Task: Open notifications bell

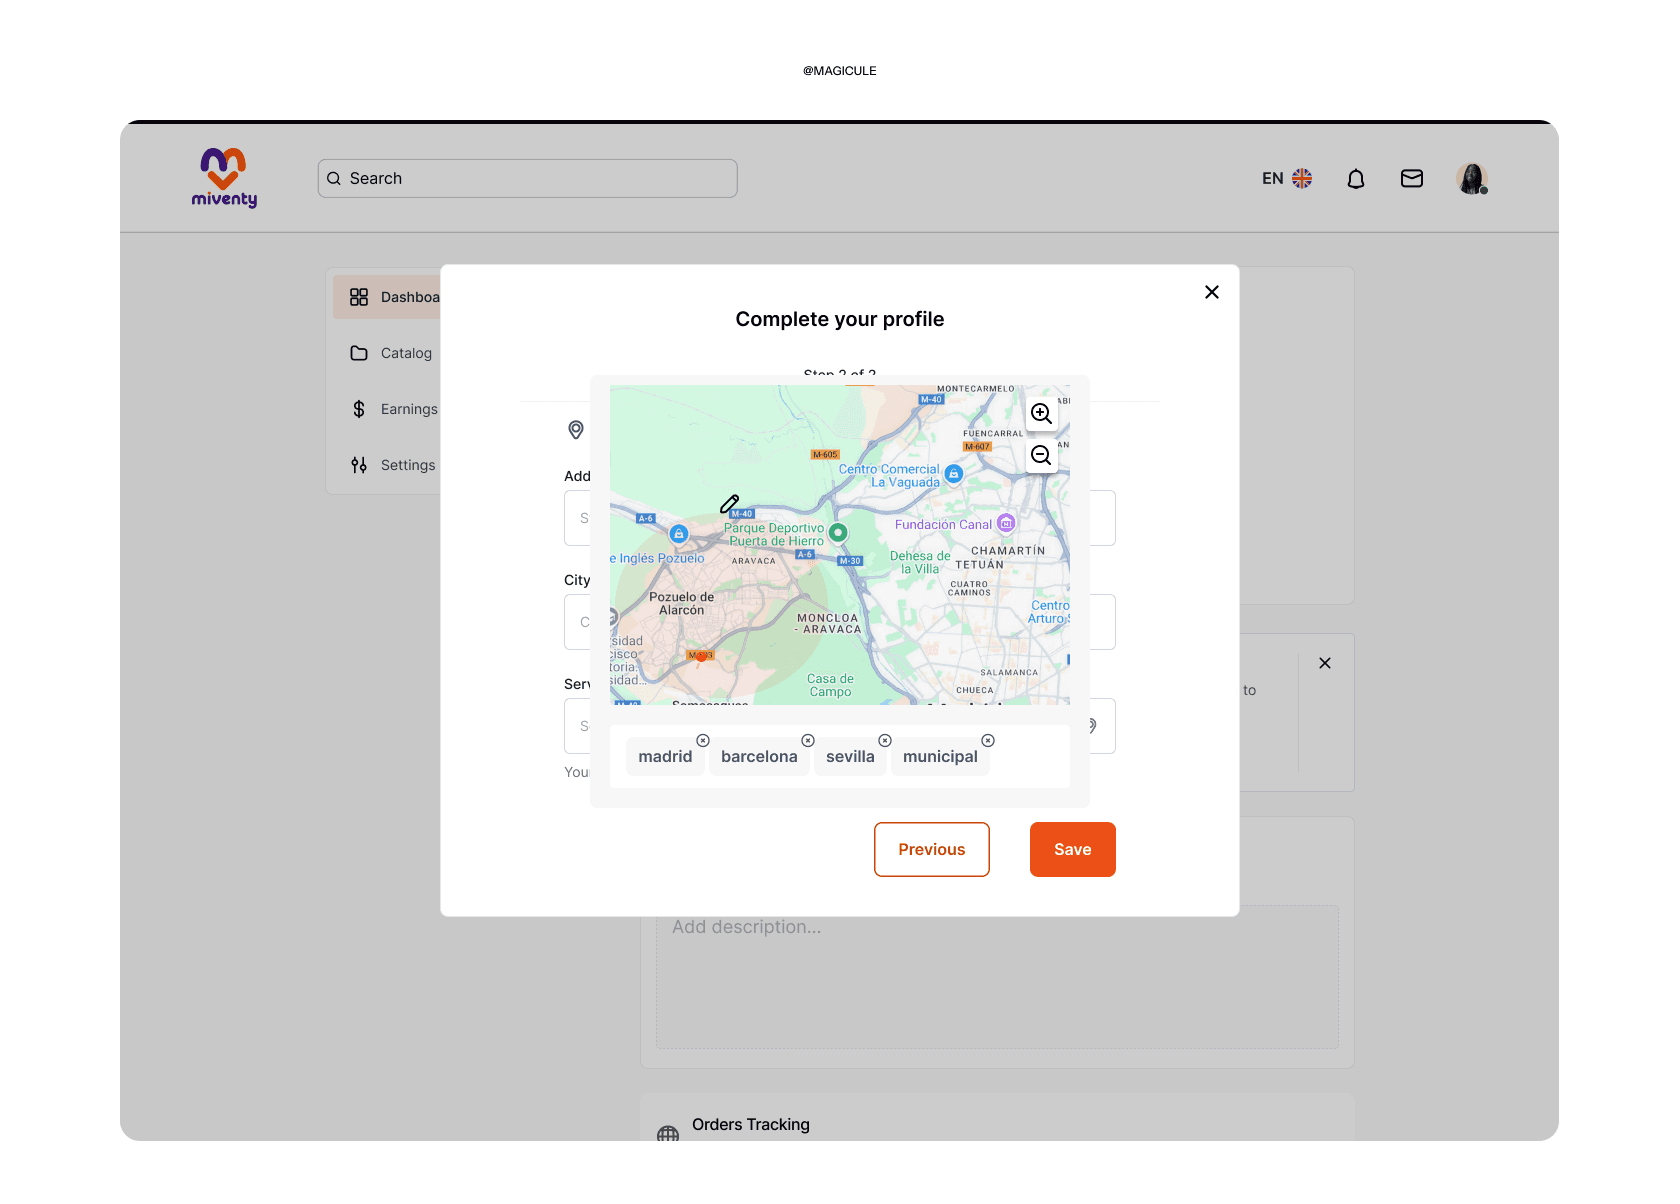Action: click(x=1356, y=179)
